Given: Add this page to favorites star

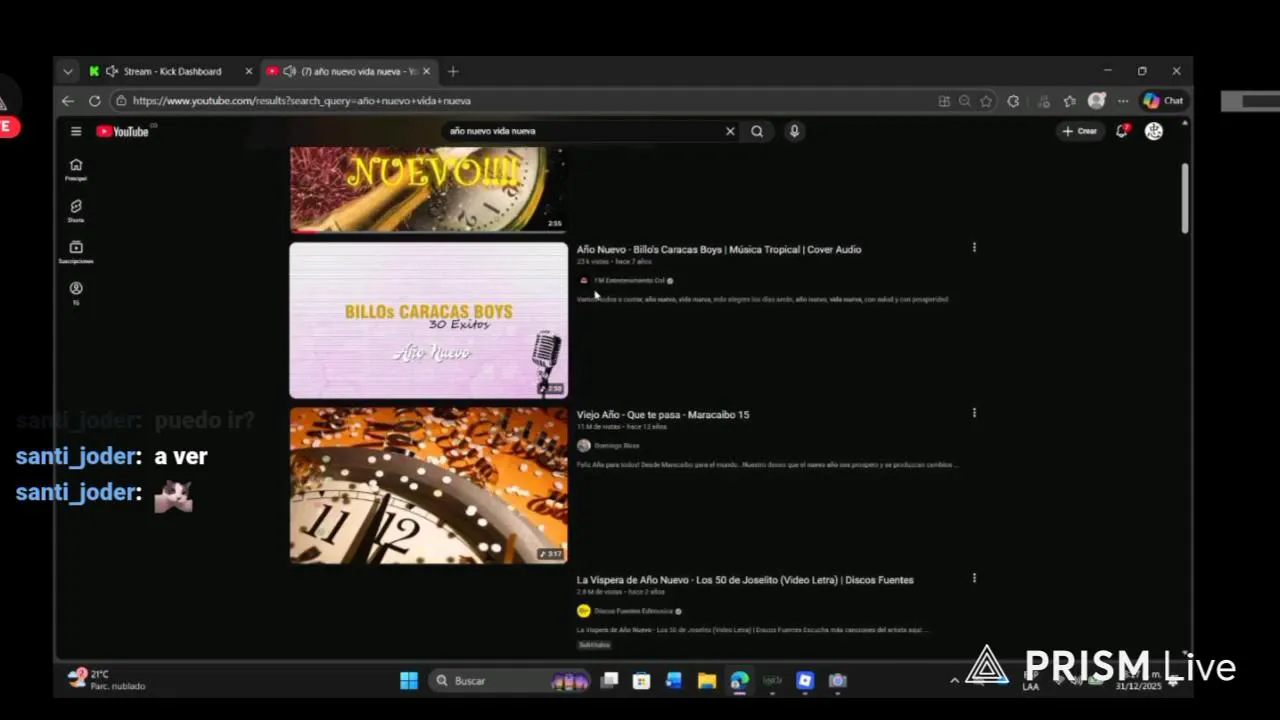Looking at the screenshot, I should point(986,101).
